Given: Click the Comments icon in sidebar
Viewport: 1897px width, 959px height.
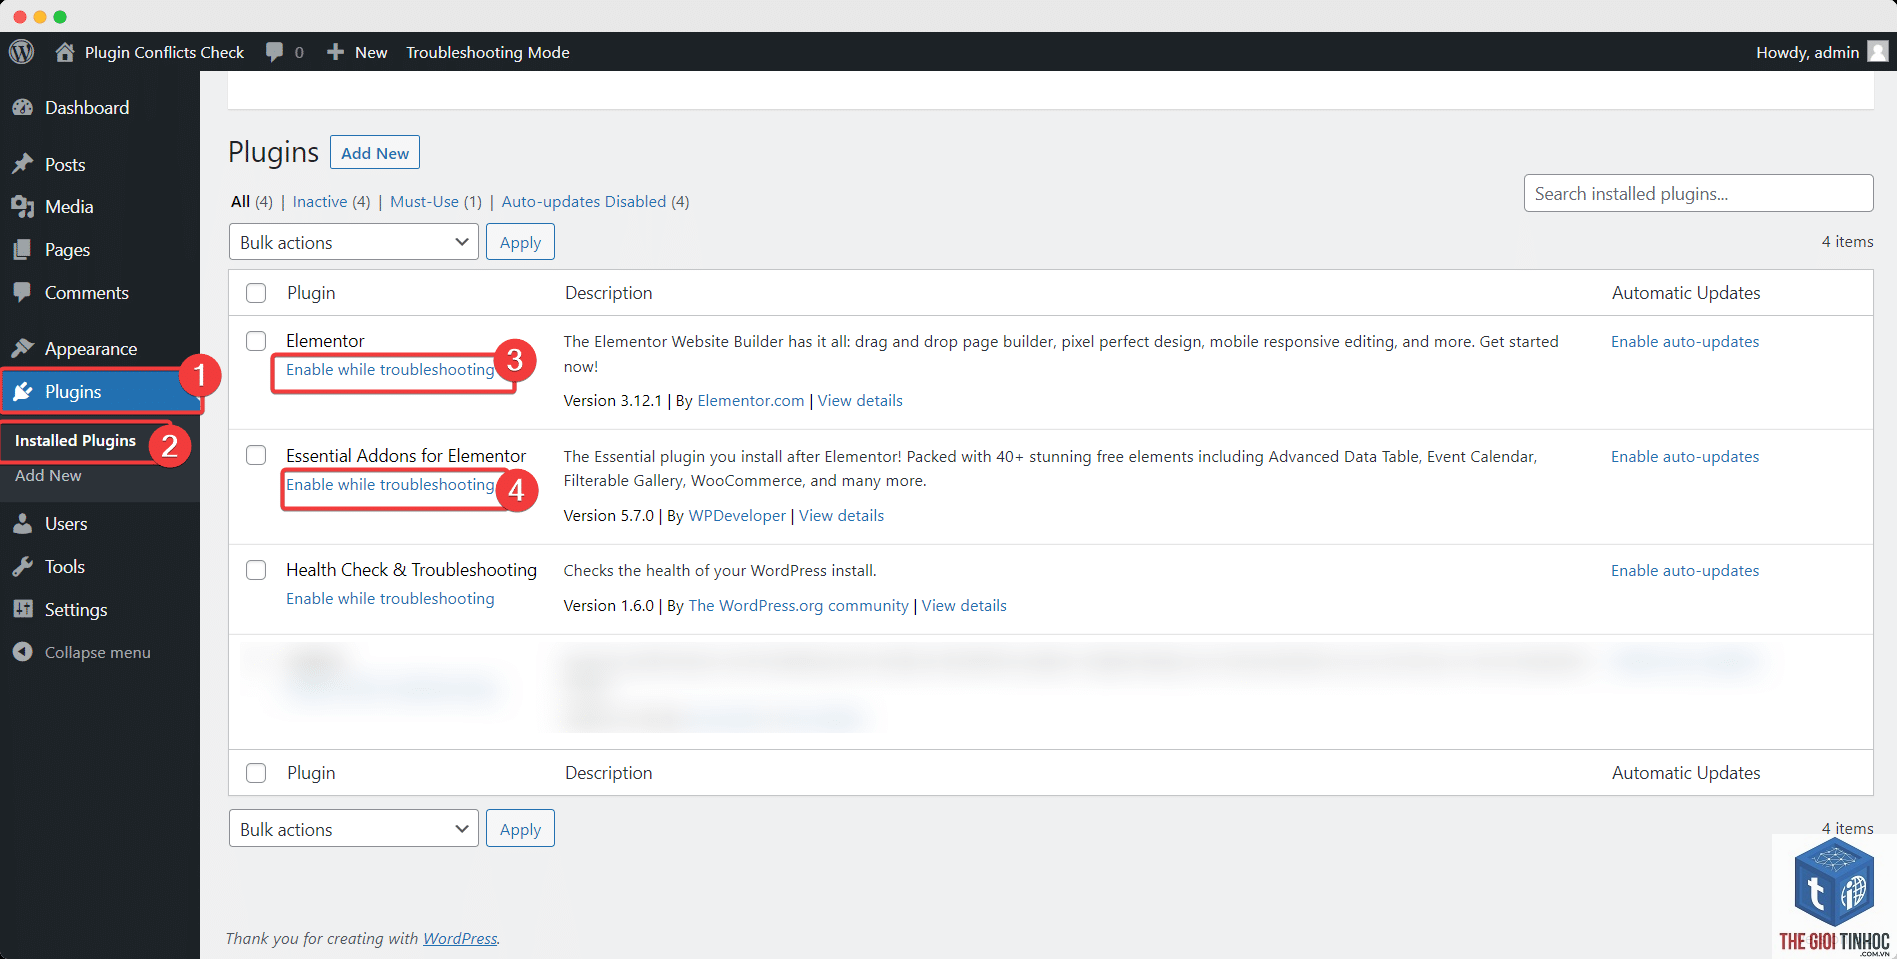Looking at the screenshot, I should point(22,292).
